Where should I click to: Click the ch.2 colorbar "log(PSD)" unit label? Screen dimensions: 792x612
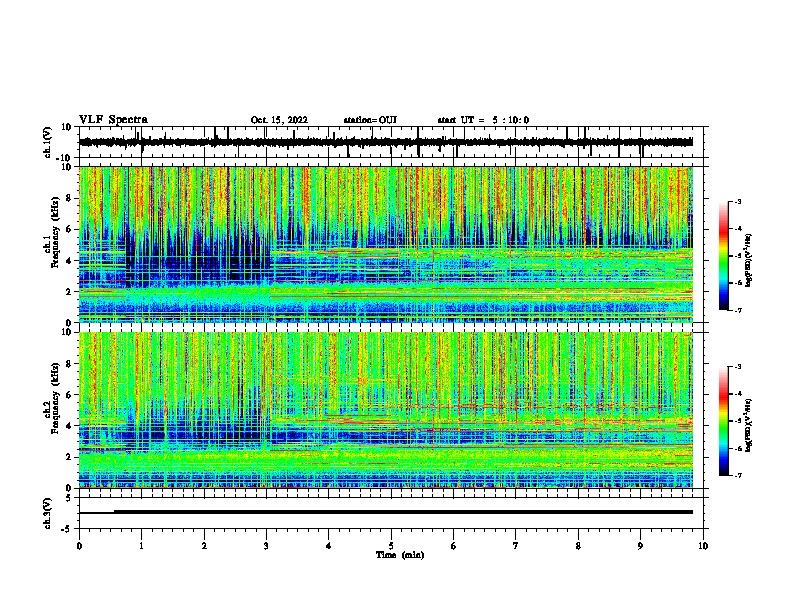pyautogui.click(x=749, y=426)
